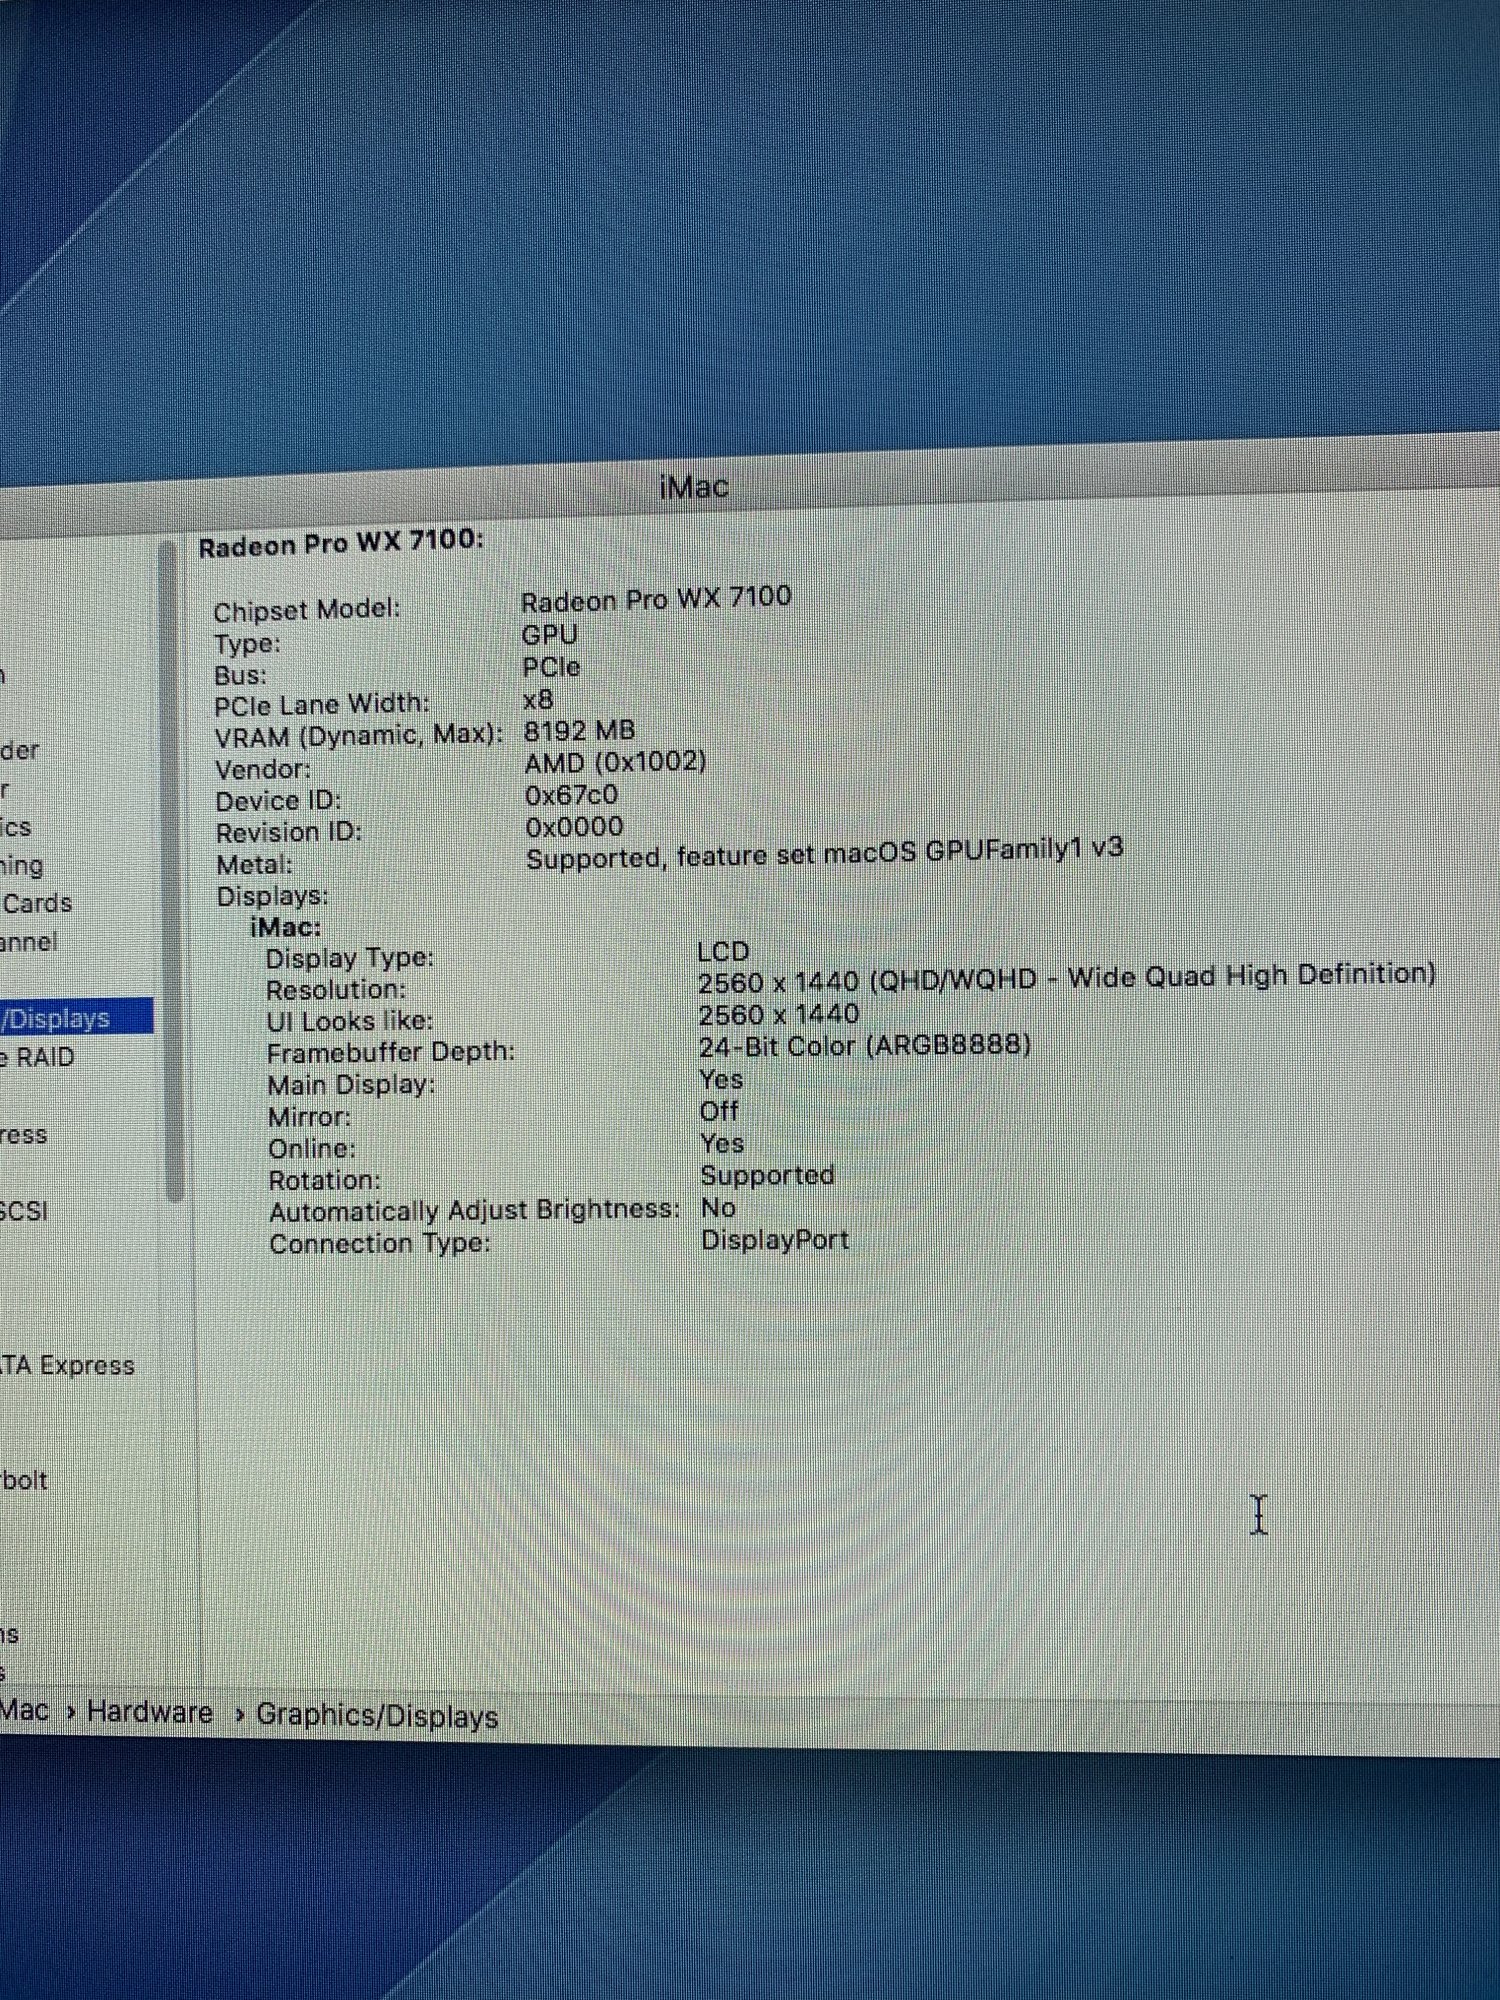Viewport: 1500px width, 2000px height.
Task: Click the Bus value PCIe
Action: coord(551,667)
